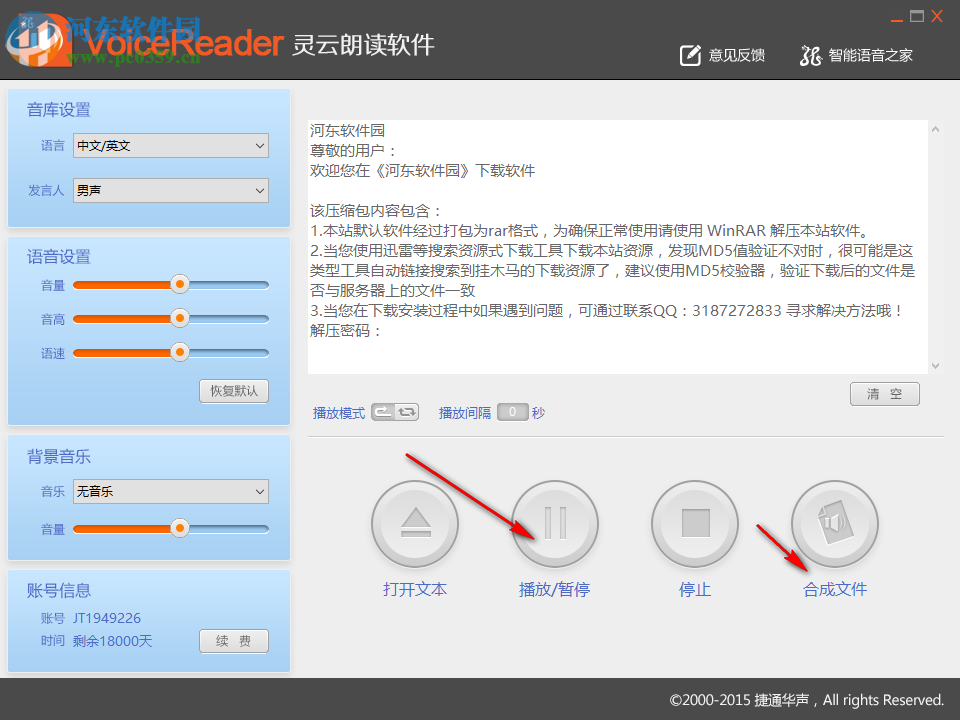Click the 播放间隔 seconds input field
The width and height of the screenshot is (960, 720).
pyautogui.click(x=512, y=411)
